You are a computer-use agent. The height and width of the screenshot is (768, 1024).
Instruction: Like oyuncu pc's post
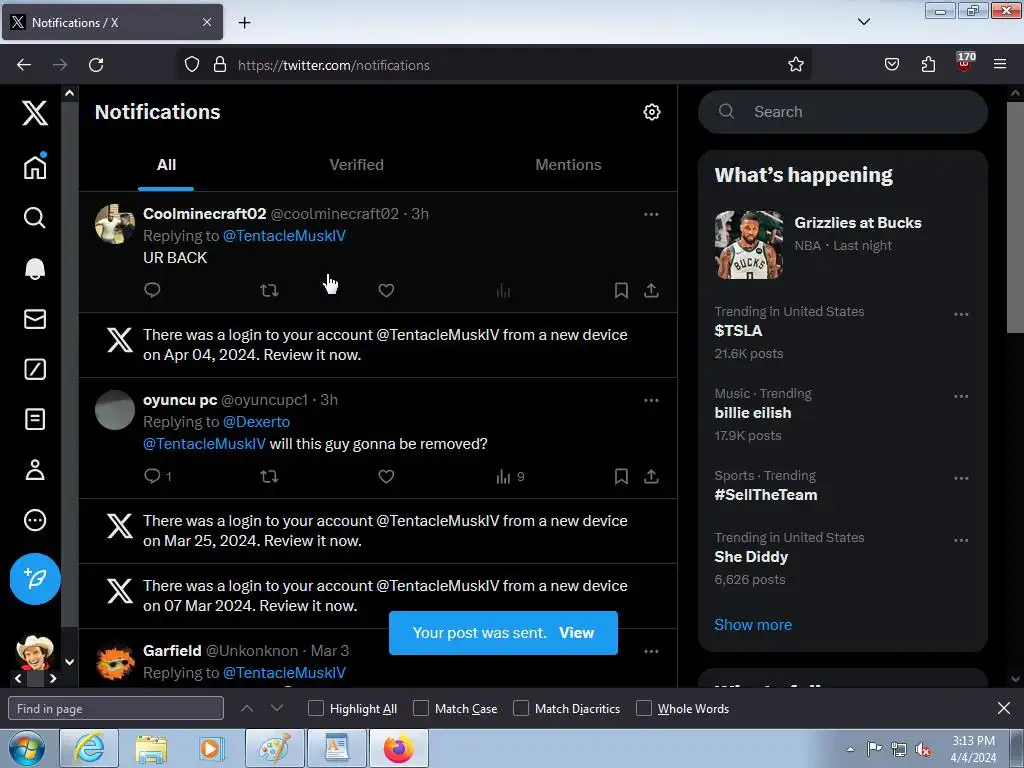[x=386, y=476]
